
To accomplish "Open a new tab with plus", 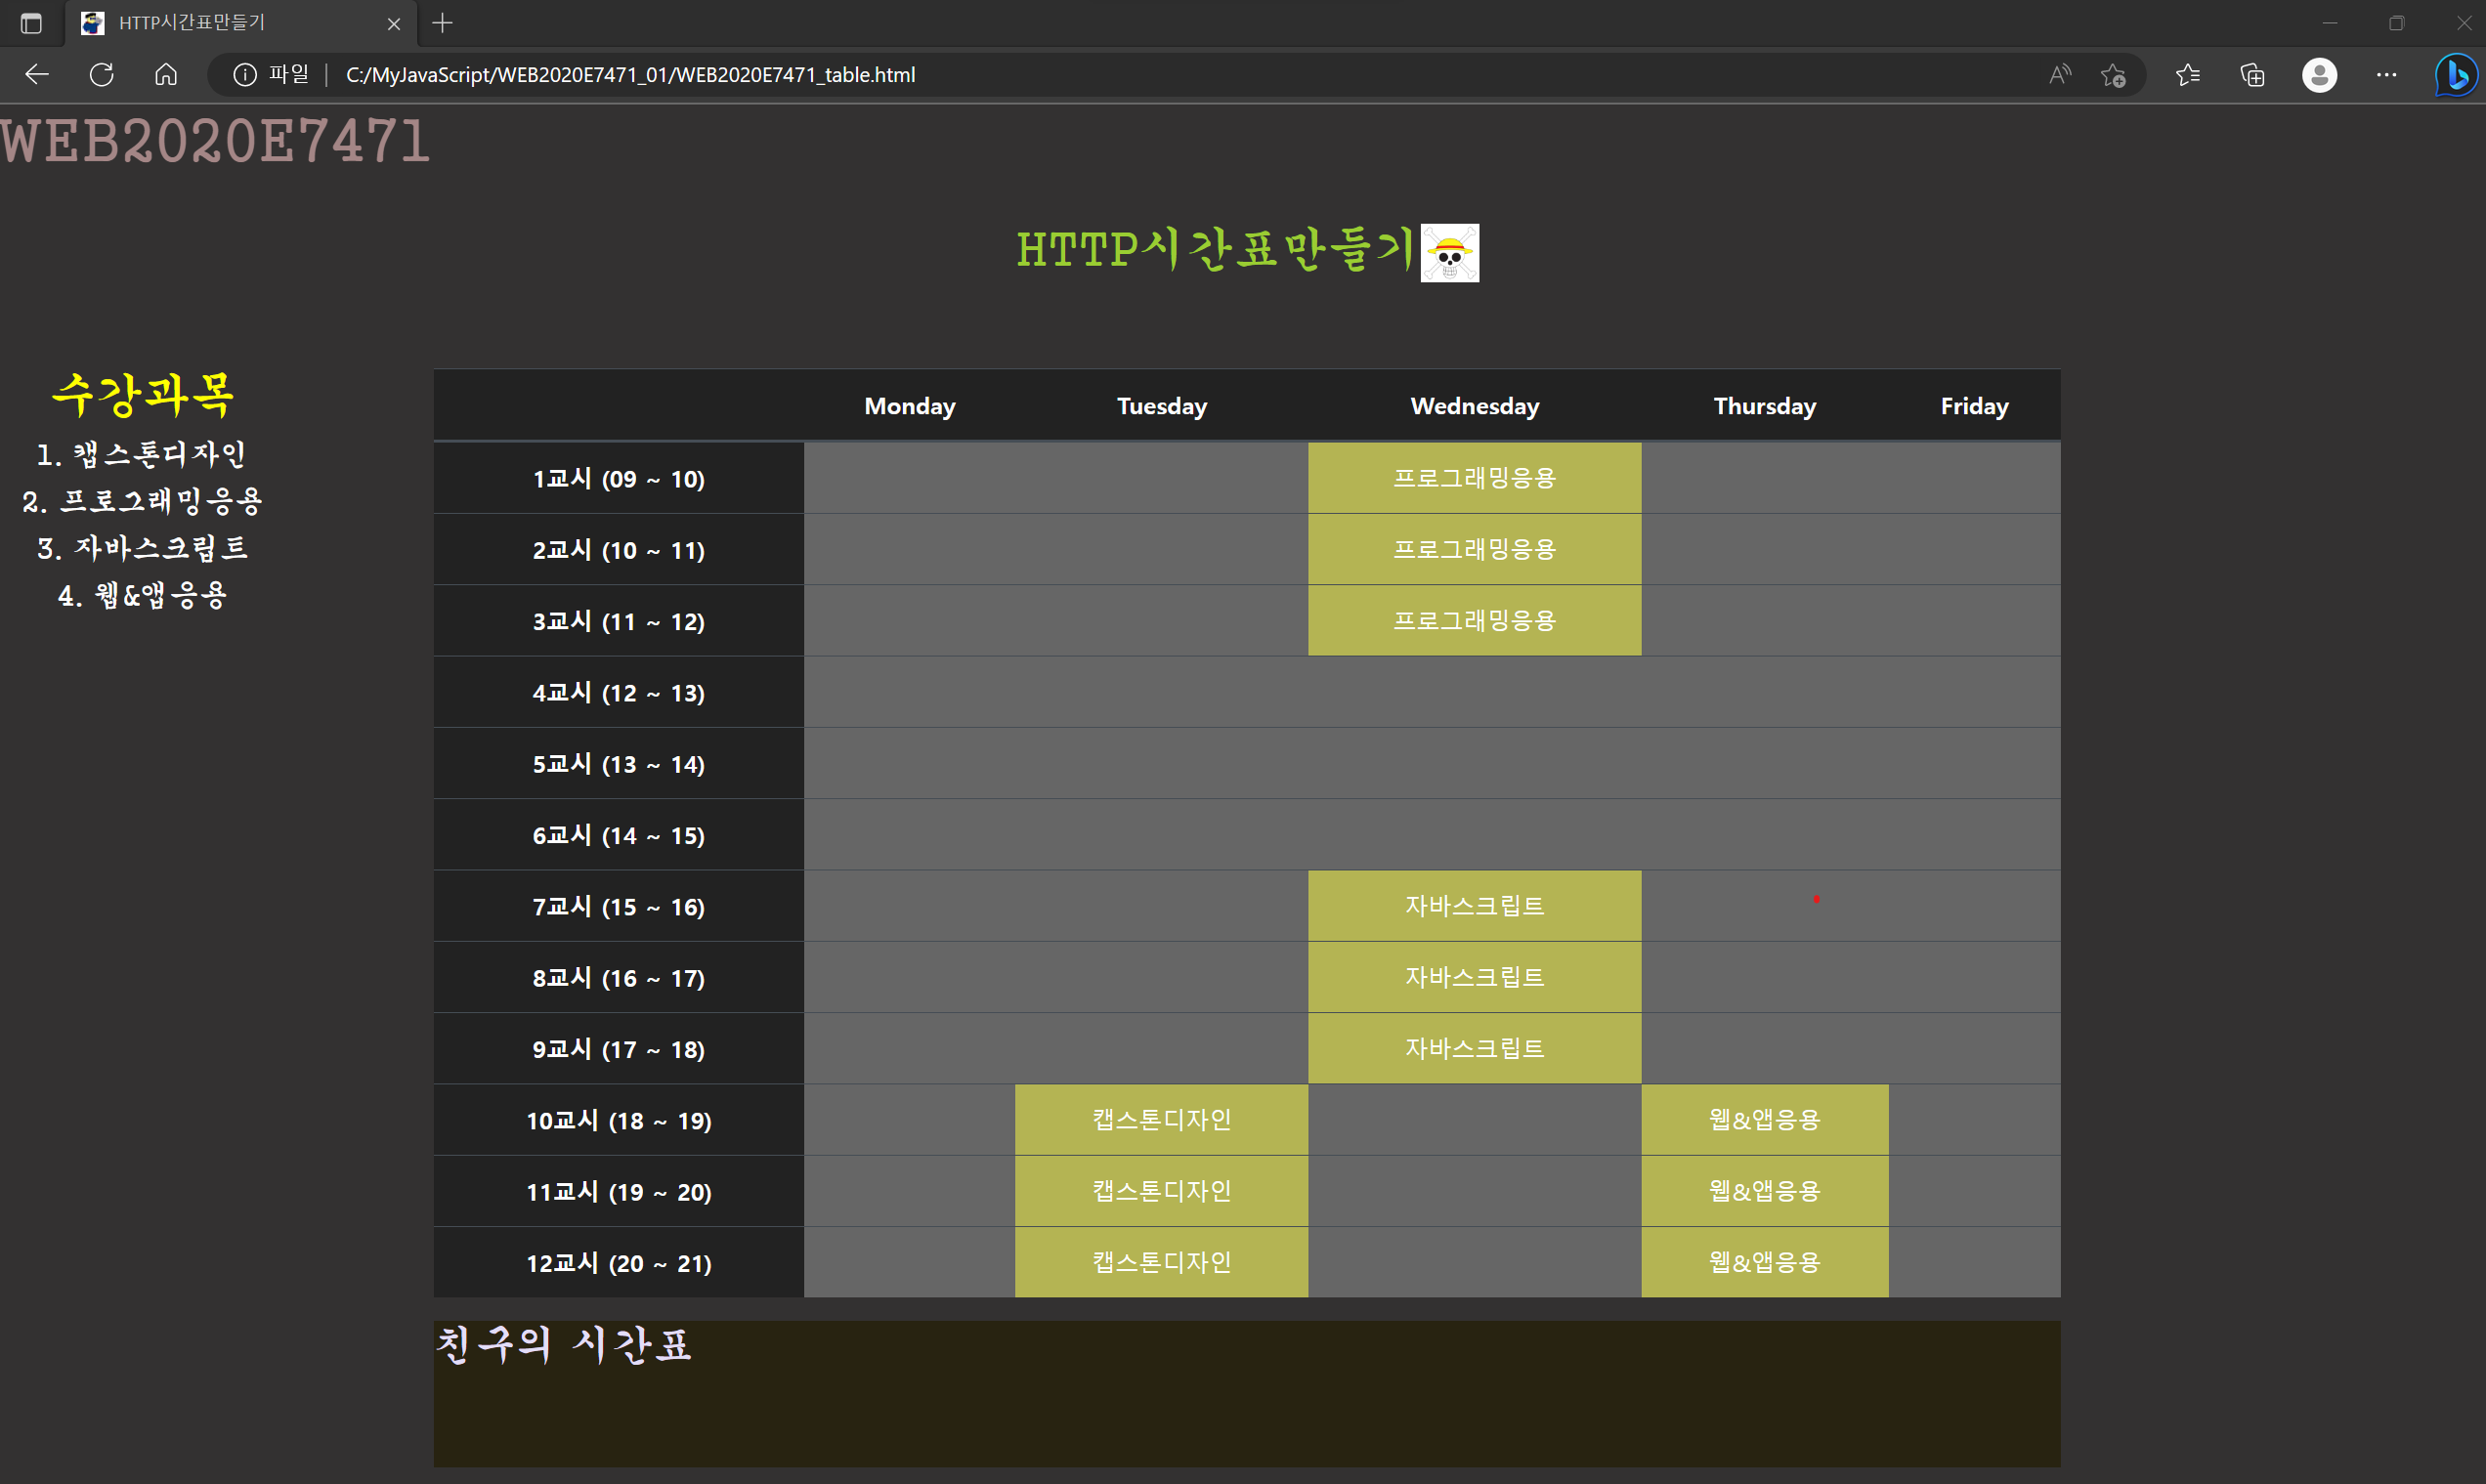I will pos(443,23).
